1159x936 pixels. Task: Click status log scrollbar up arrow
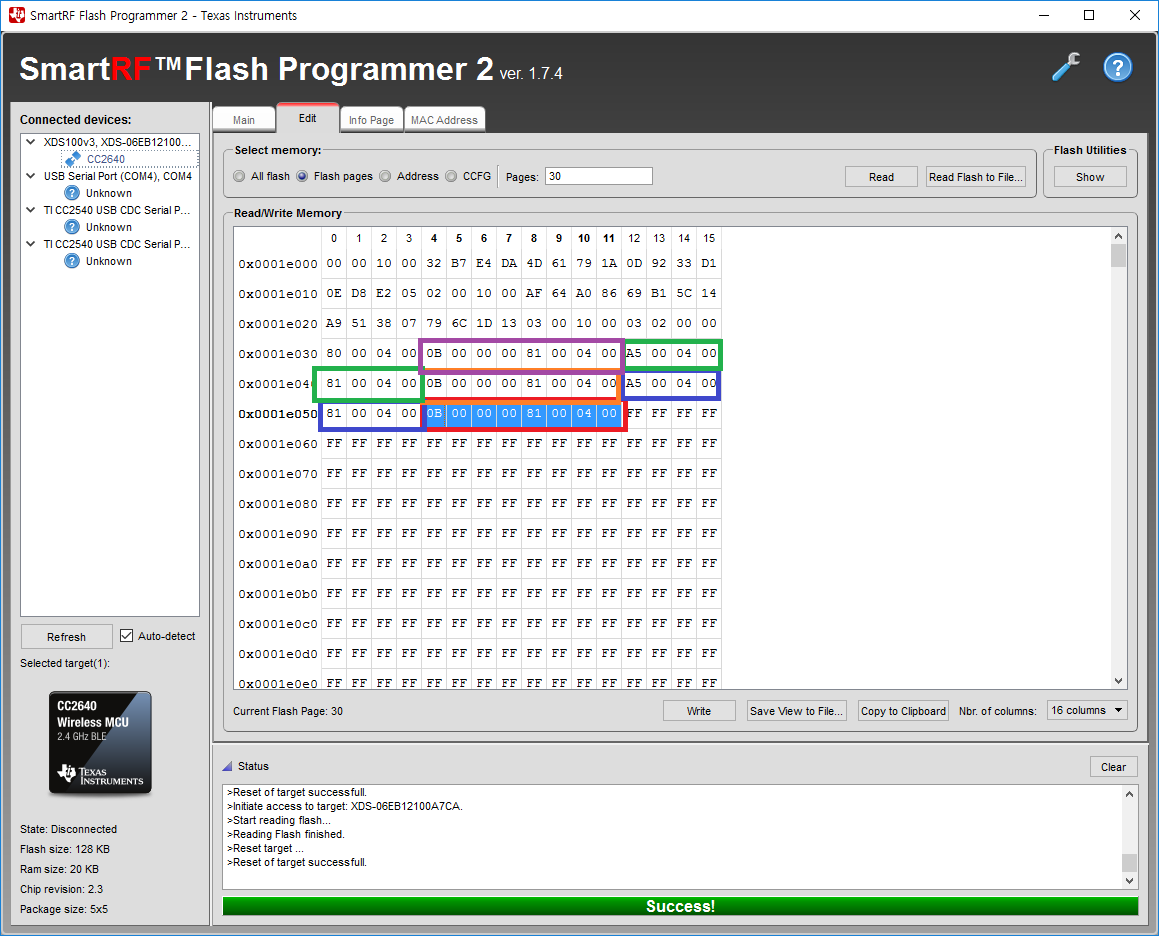coord(1129,794)
